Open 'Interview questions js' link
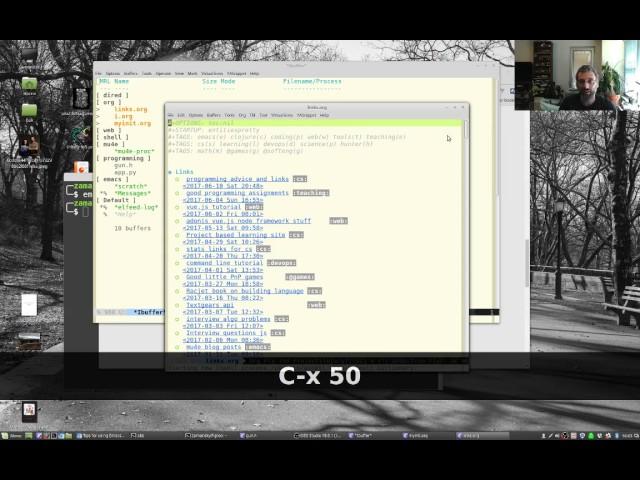The width and height of the screenshot is (640, 480). tap(227, 333)
